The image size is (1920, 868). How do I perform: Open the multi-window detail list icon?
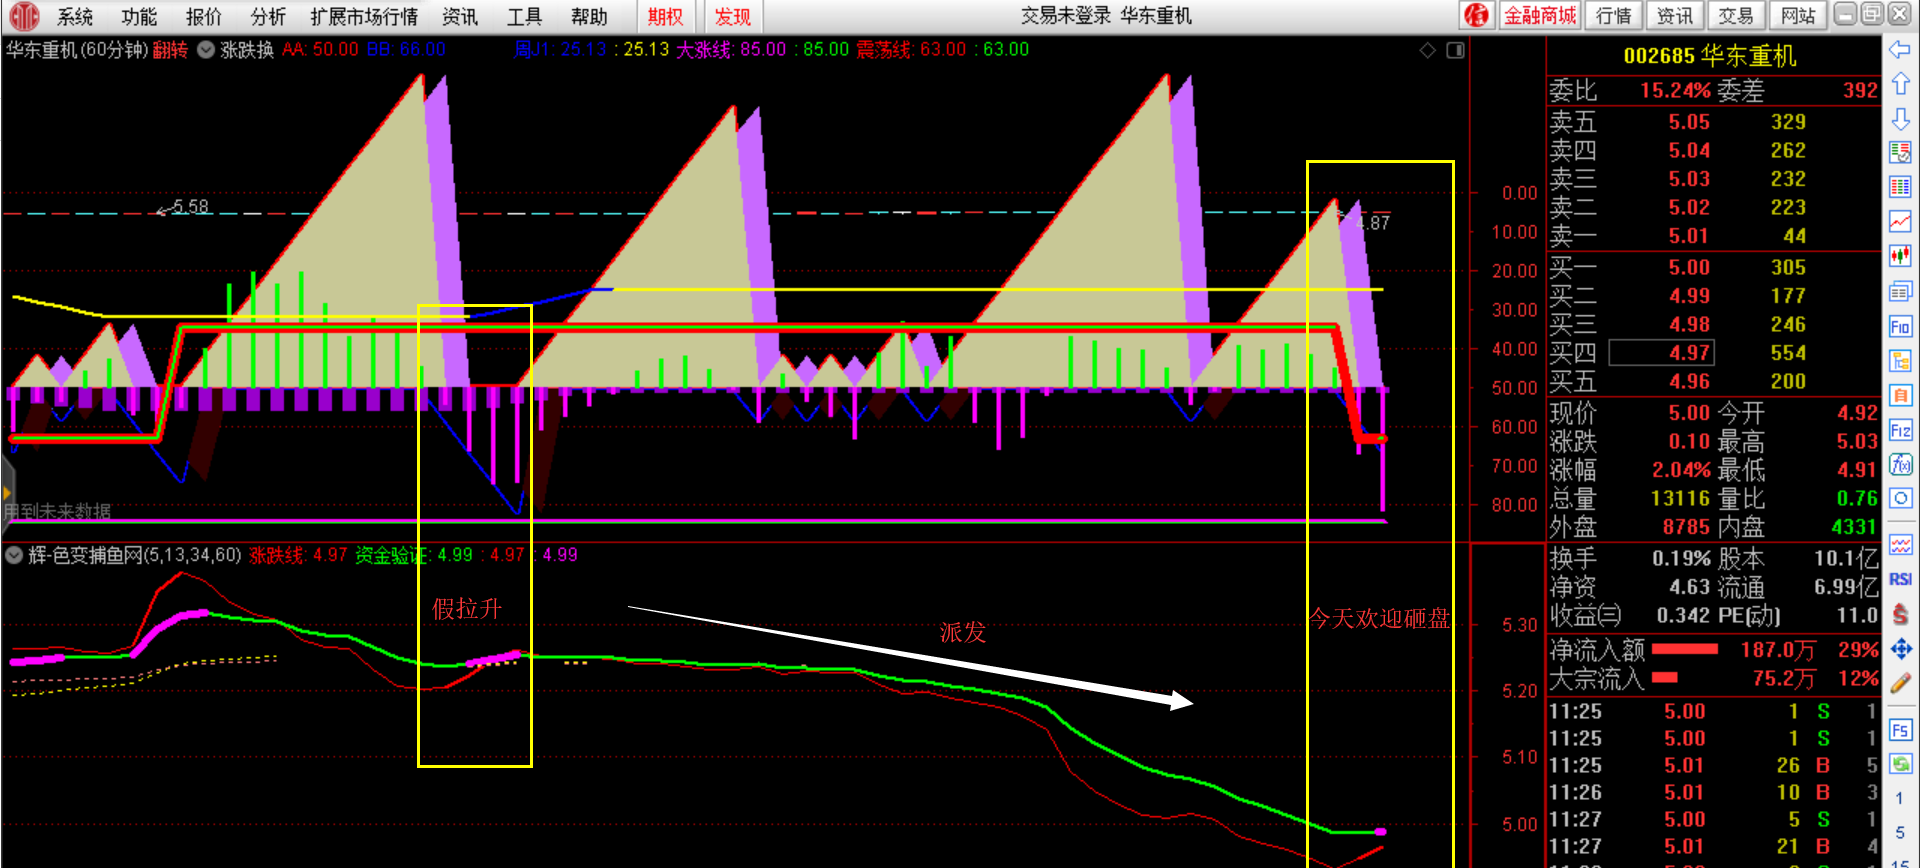pyautogui.click(x=1900, y=292)
